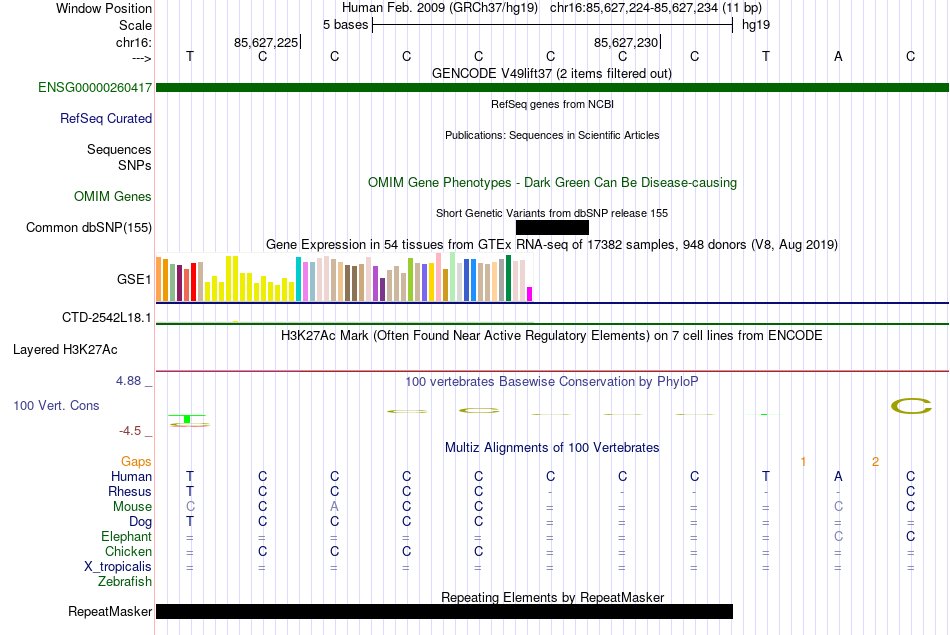Select the Sequences SNPs track label
The height and width of the screenshot is (635, 950).
tap(119, 157)
